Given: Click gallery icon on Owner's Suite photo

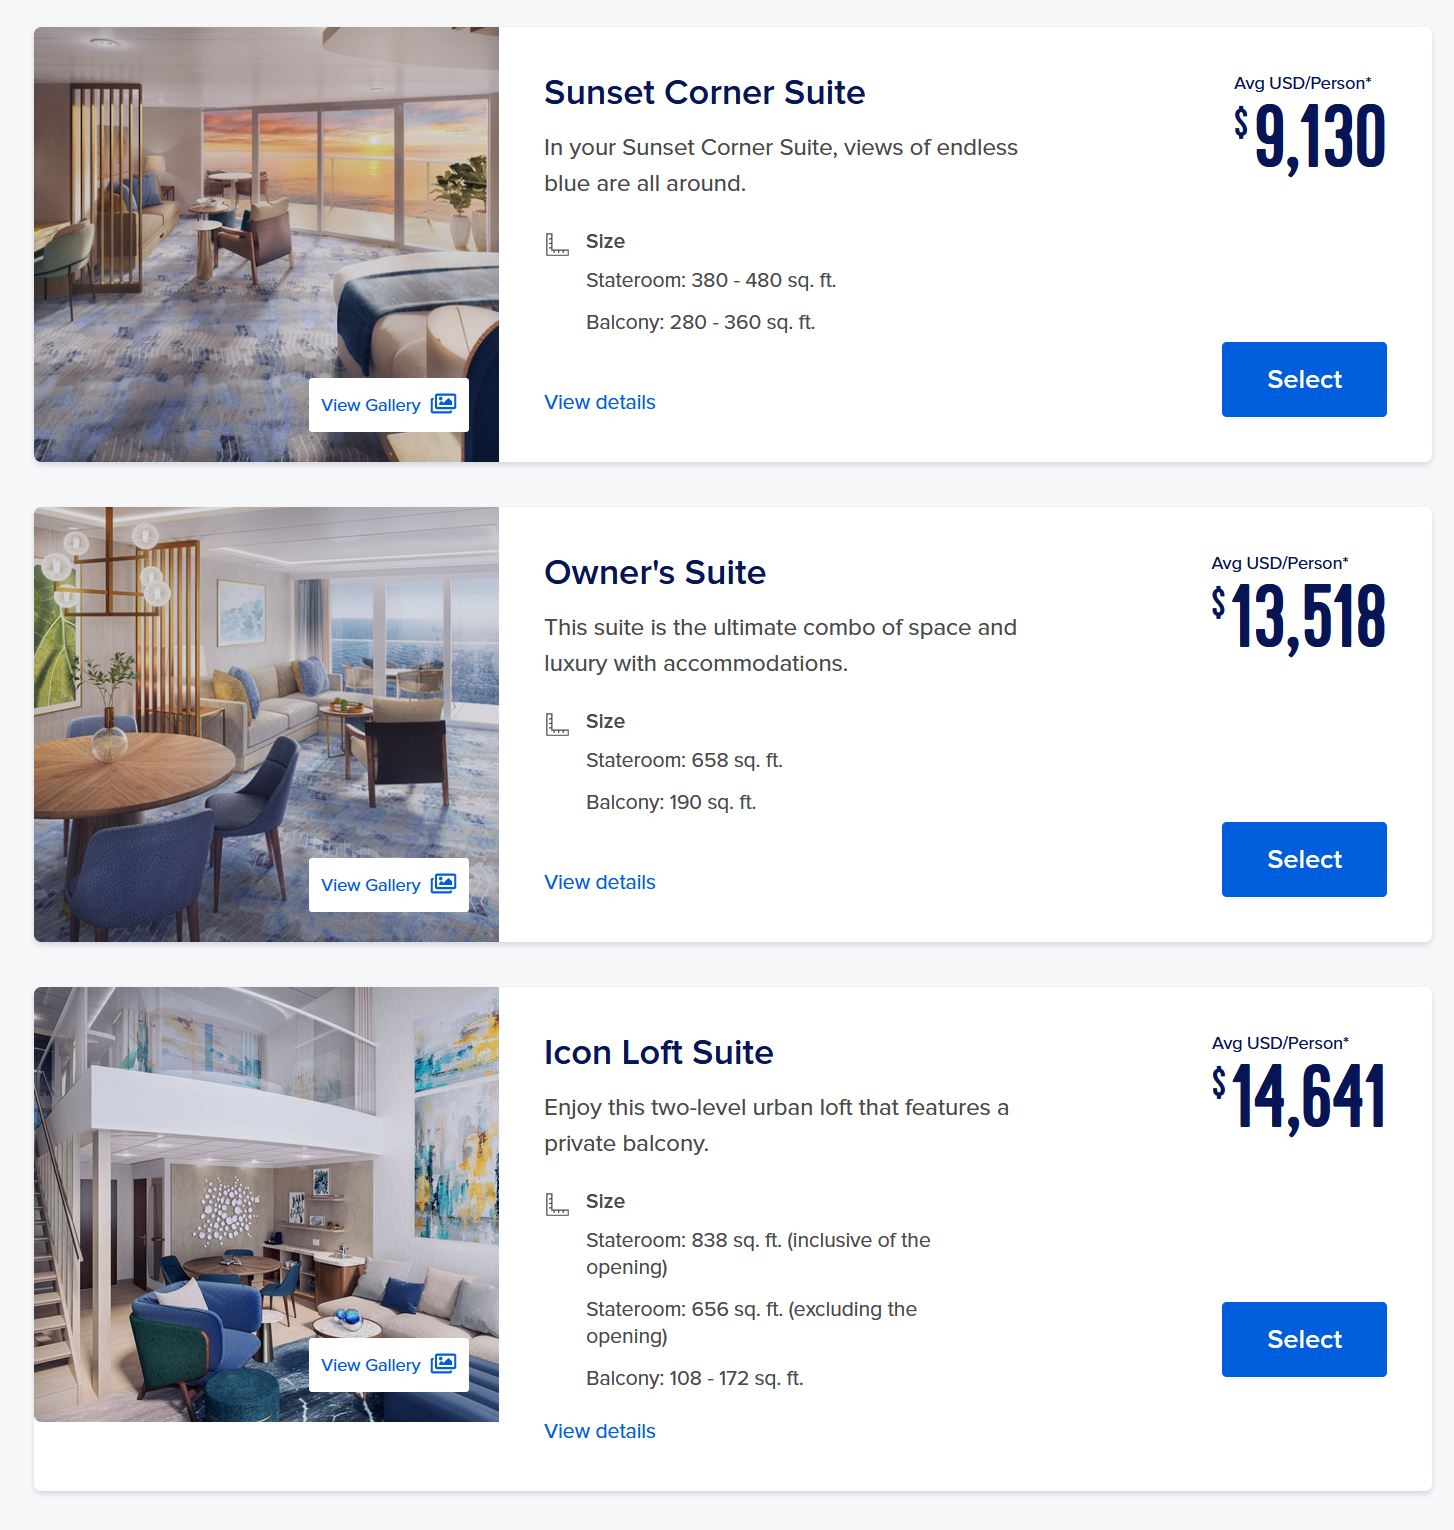Looking at the screenshot, I should click(x=443, y=884).
